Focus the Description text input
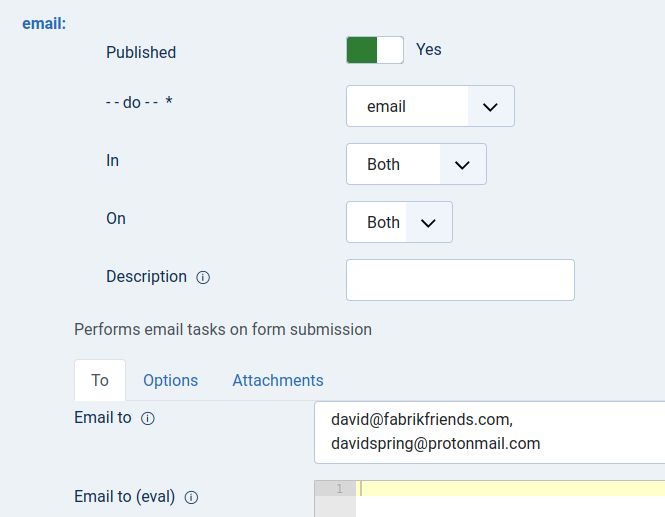 (460, 280)
